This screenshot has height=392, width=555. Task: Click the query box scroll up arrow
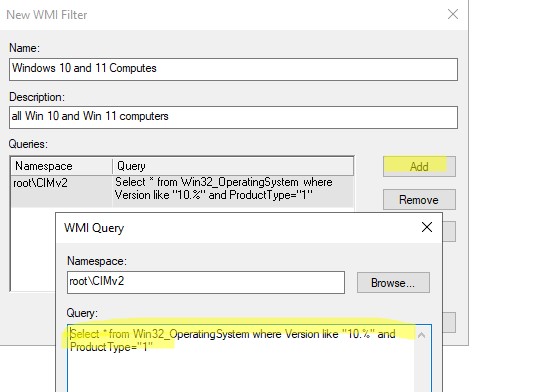point(422,335)
